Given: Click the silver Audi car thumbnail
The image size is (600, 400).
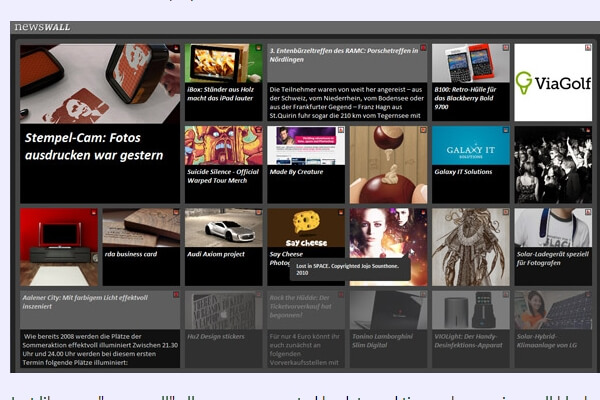Looking at the screenshot, I should [223, 228].
